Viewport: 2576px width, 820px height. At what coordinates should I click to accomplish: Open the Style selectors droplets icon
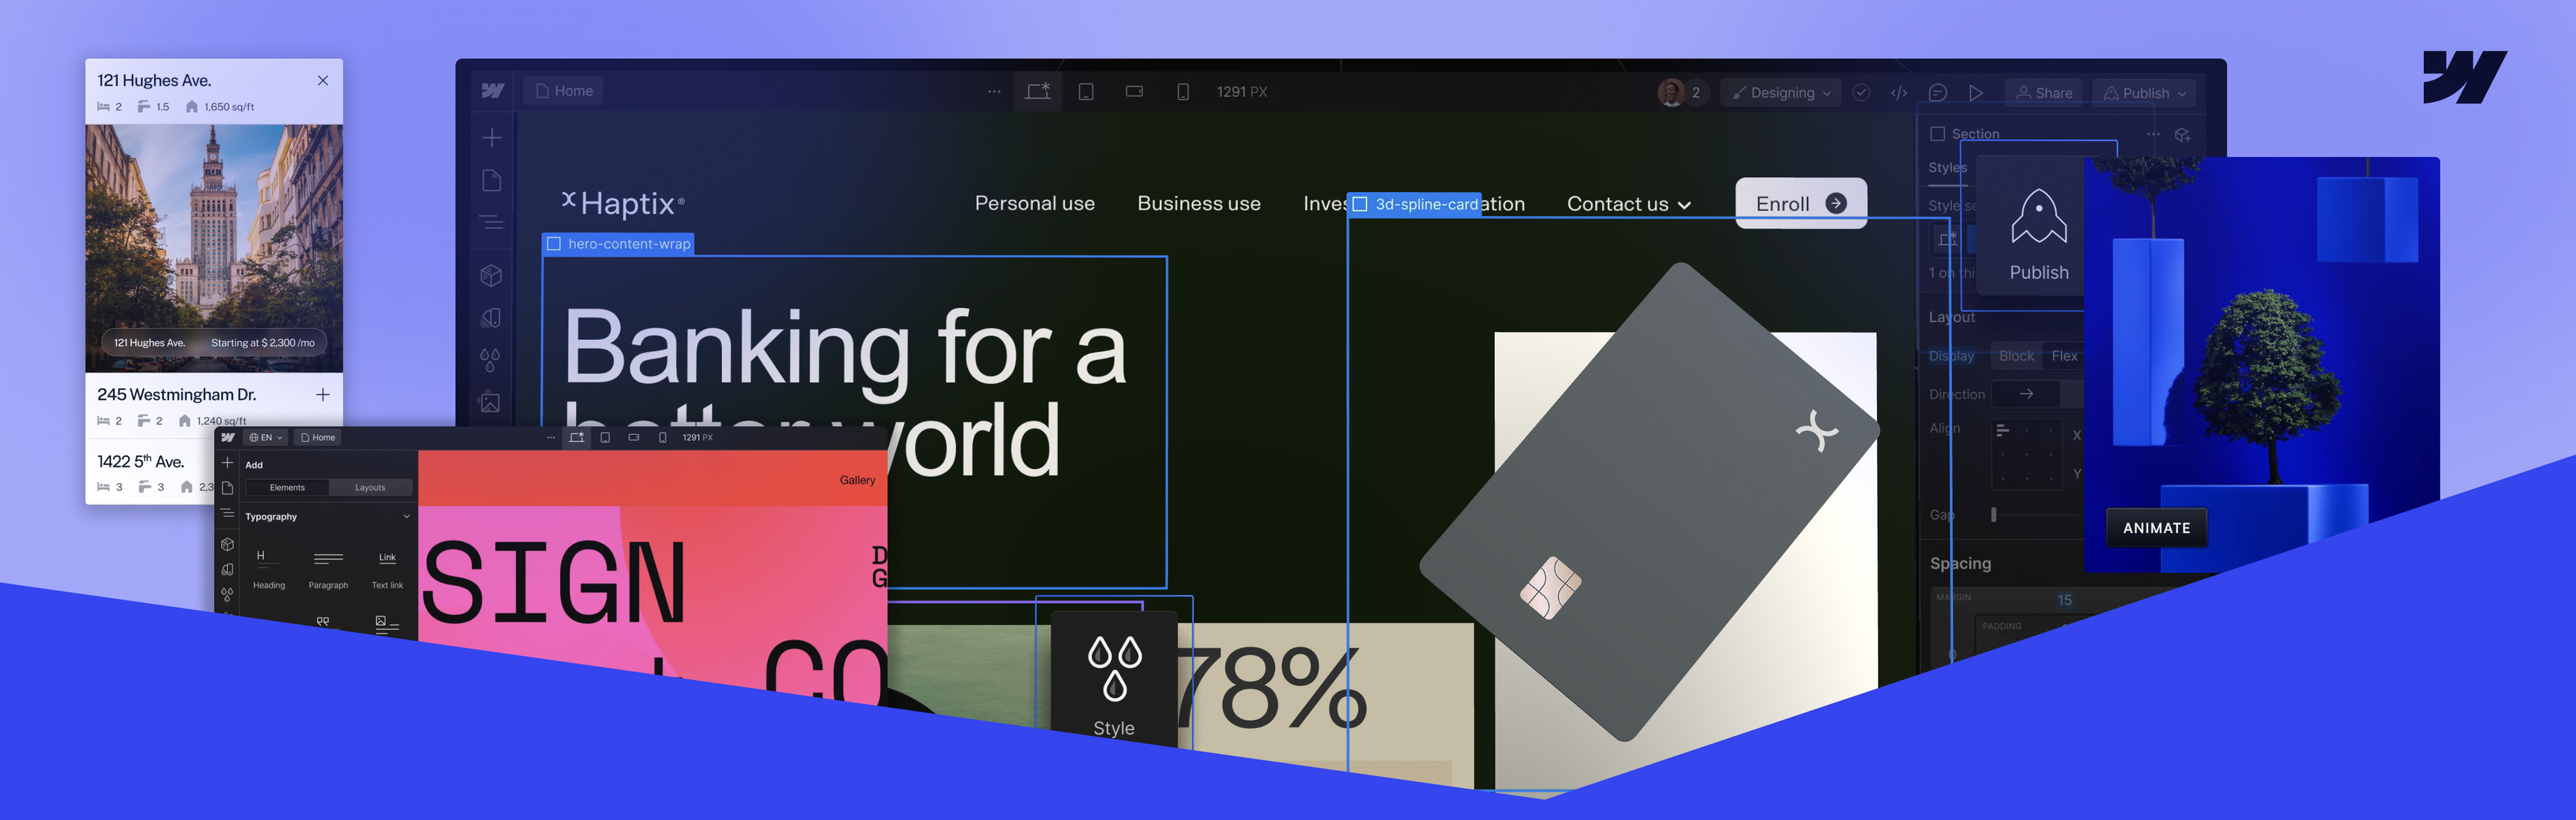pos(490,359)
